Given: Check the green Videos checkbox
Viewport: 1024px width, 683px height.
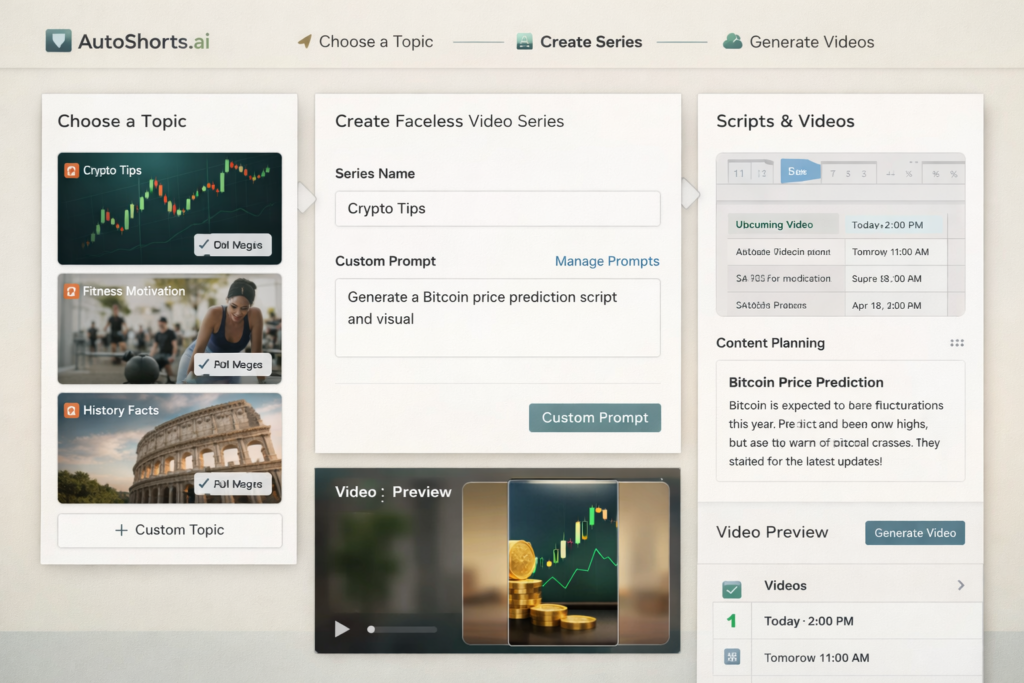Looking at the screenshot, I should tap(732, 585).
